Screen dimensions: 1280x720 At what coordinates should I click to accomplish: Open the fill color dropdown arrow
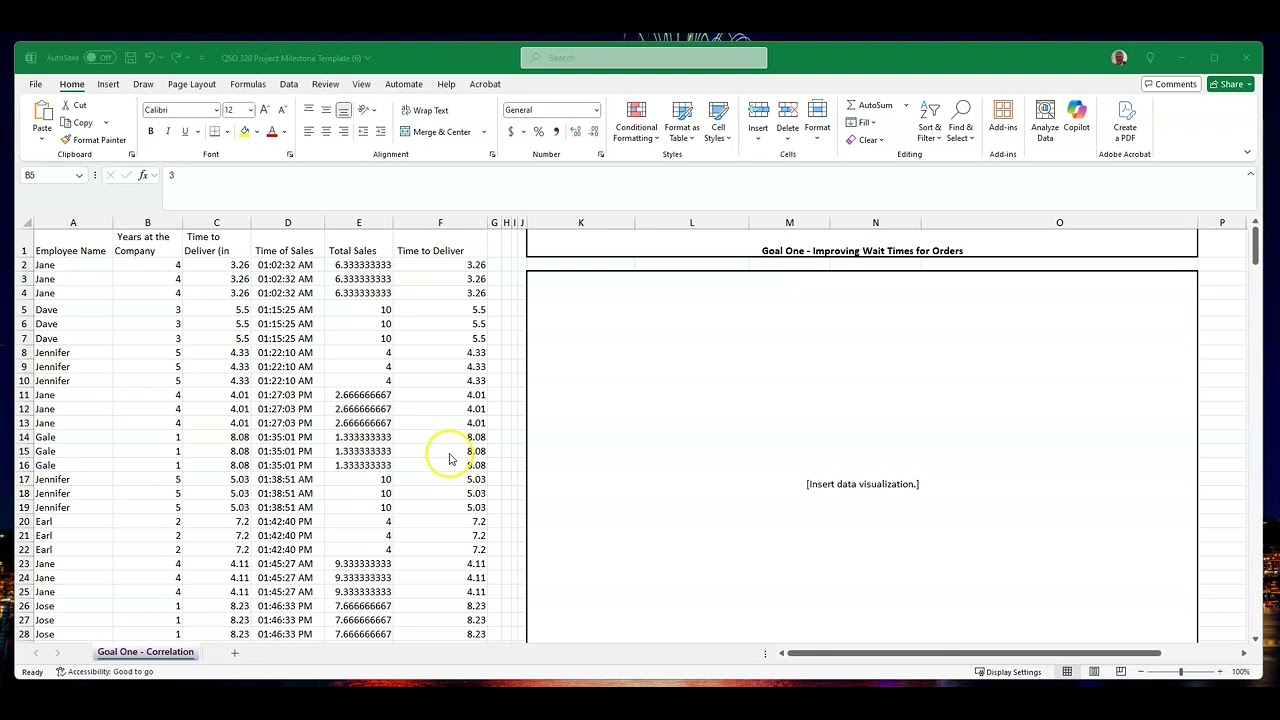(x=256, y=132)
